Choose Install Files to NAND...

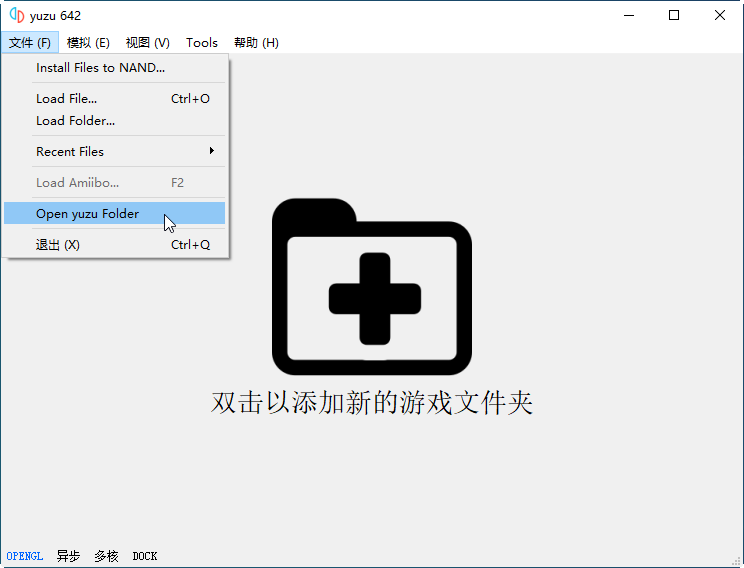click(114, 68)
